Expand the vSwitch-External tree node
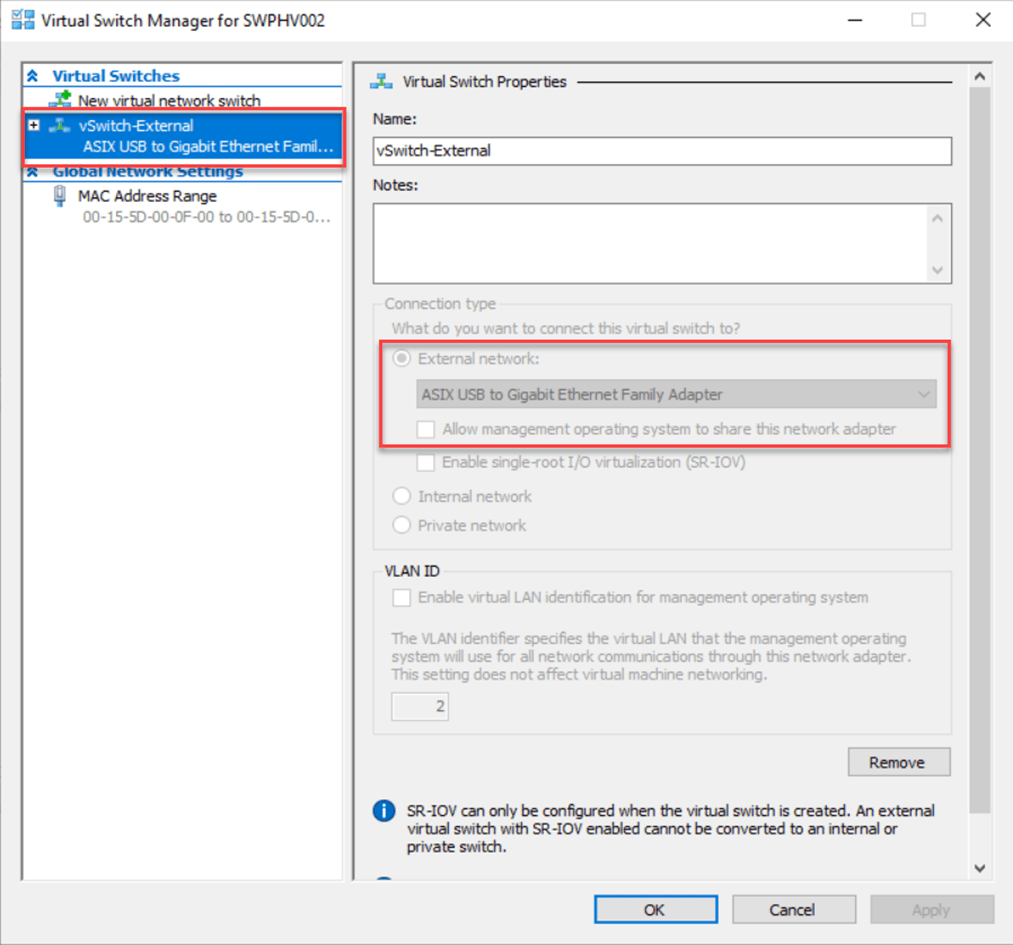Screen dimensions: 1013x945 (34, 126)
